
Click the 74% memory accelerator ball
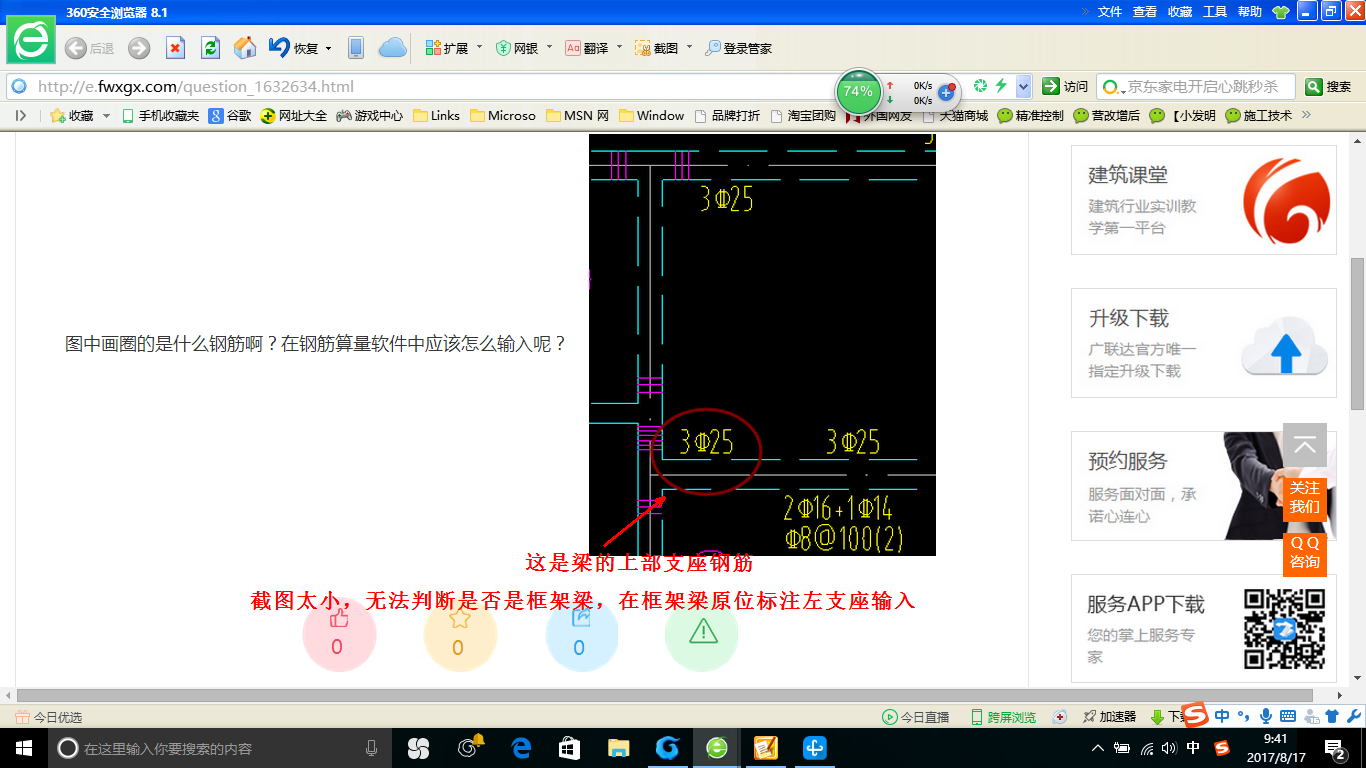[x=858, y=91]
